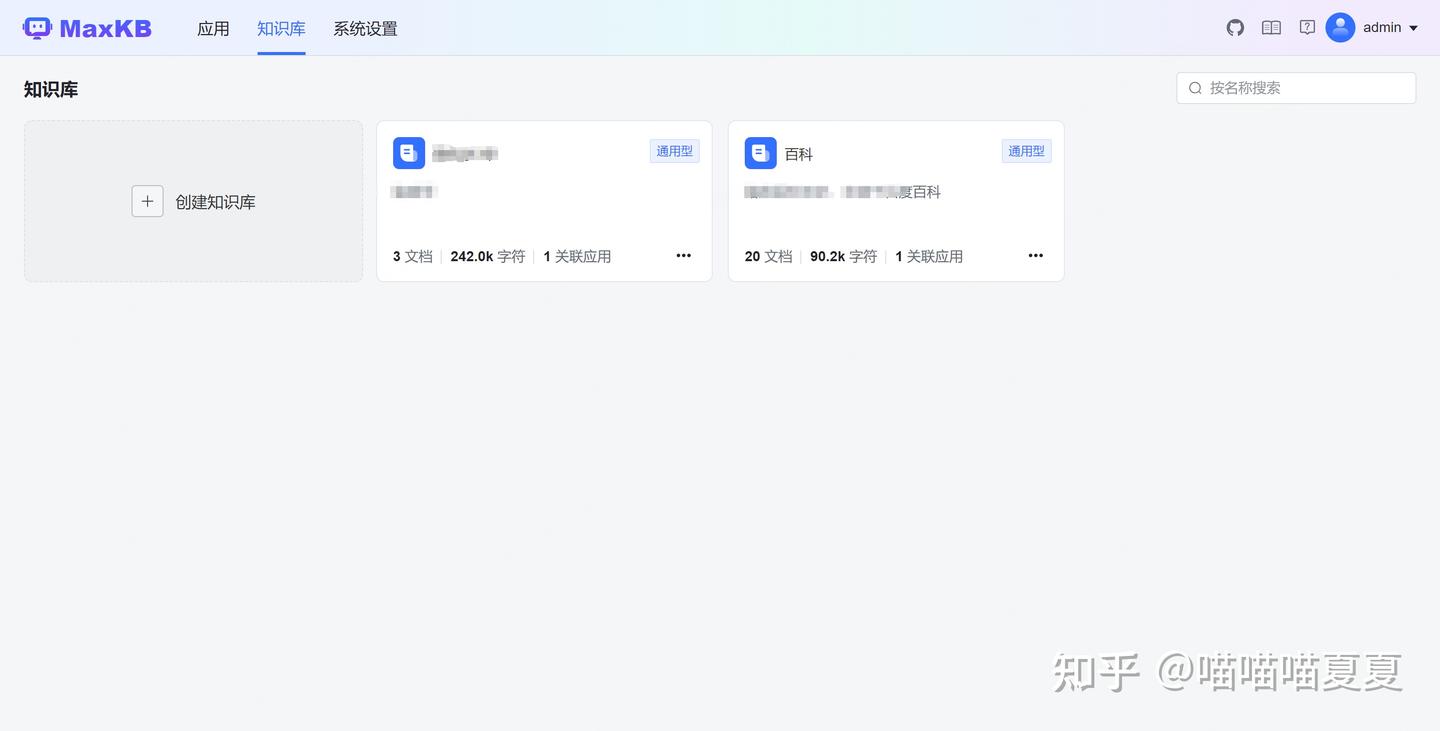Open the 系统设置 menu item

click(365, 29)
